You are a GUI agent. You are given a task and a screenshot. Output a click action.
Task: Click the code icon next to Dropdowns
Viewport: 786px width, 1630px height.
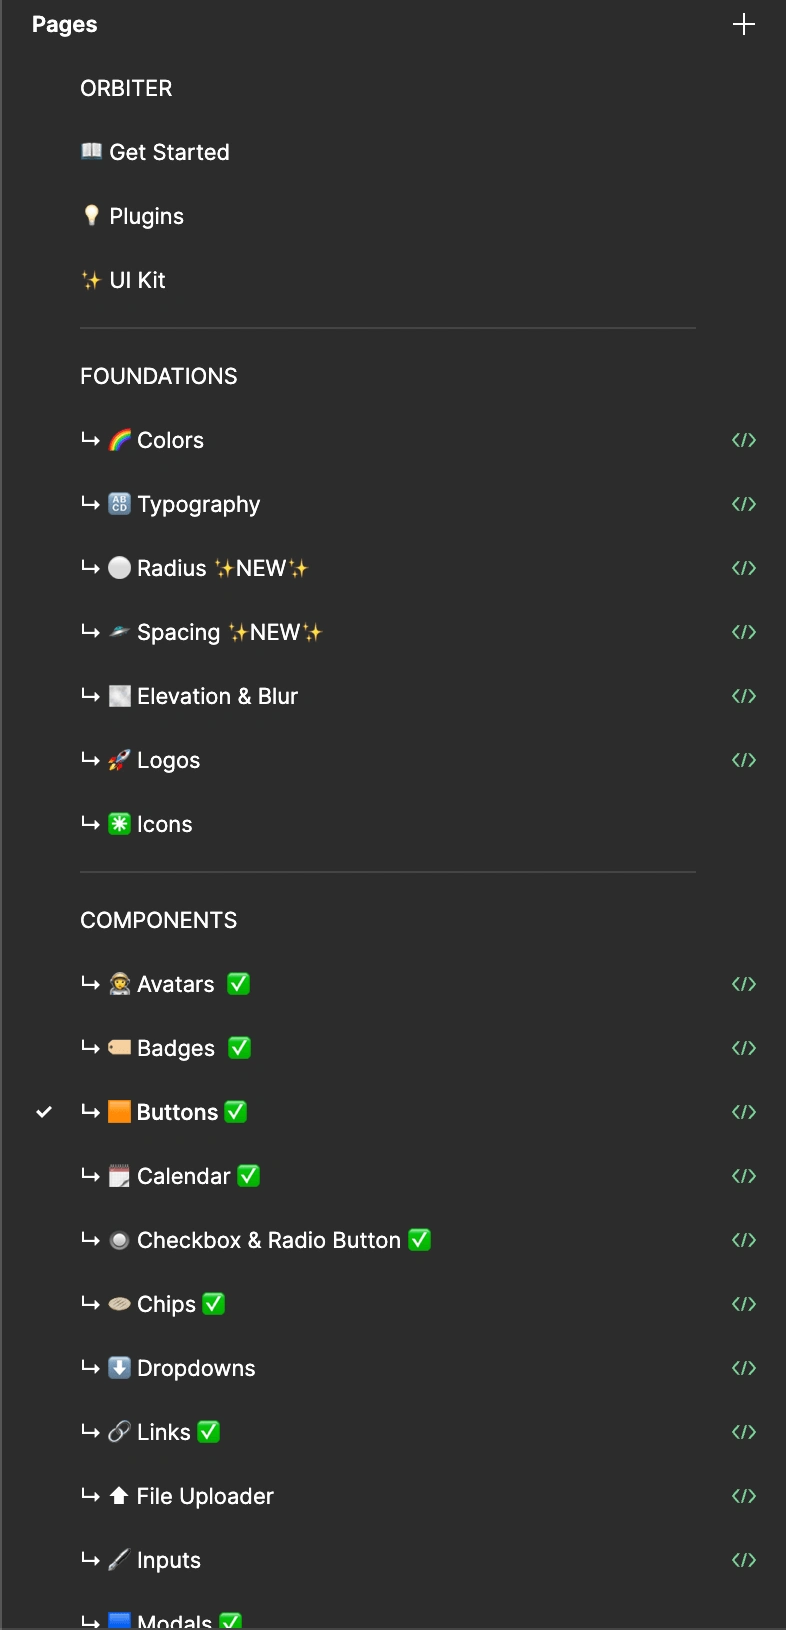tap(743, 1368)
